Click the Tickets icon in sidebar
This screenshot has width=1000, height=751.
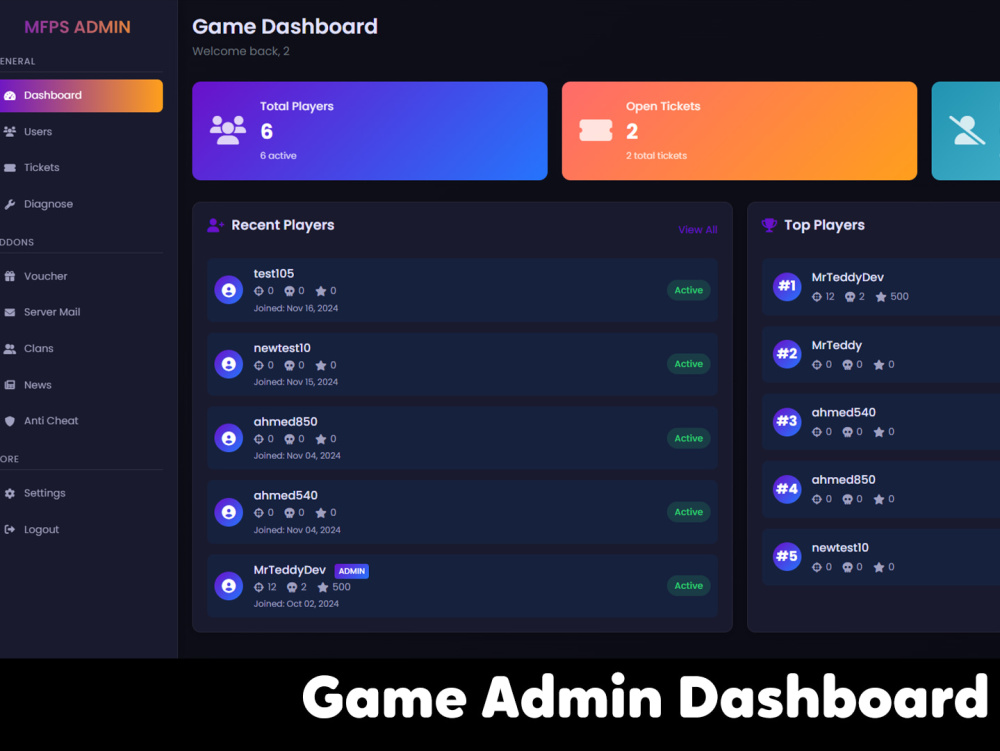[10, 168]
